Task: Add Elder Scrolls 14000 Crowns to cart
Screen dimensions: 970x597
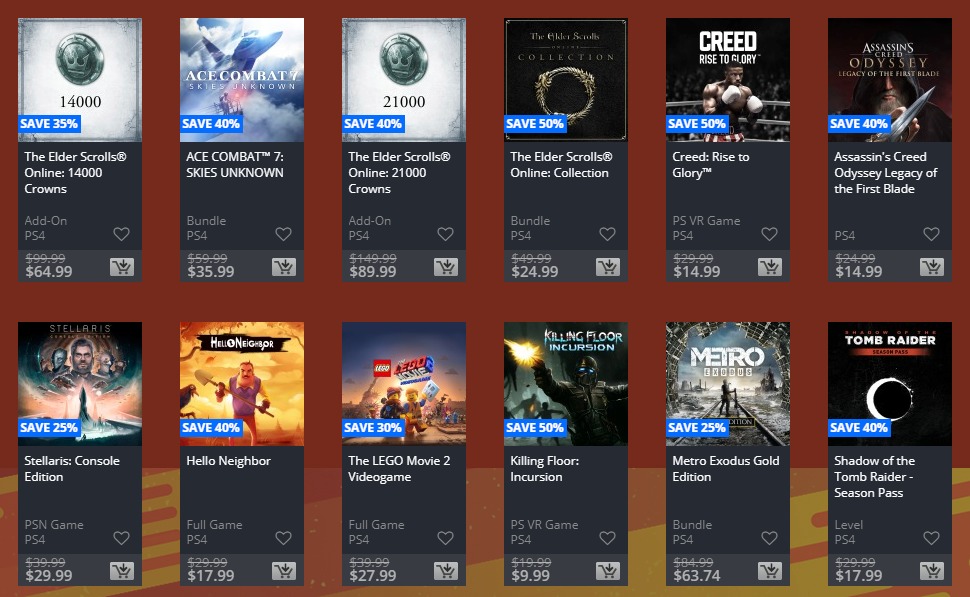Action: pos(122,267)
